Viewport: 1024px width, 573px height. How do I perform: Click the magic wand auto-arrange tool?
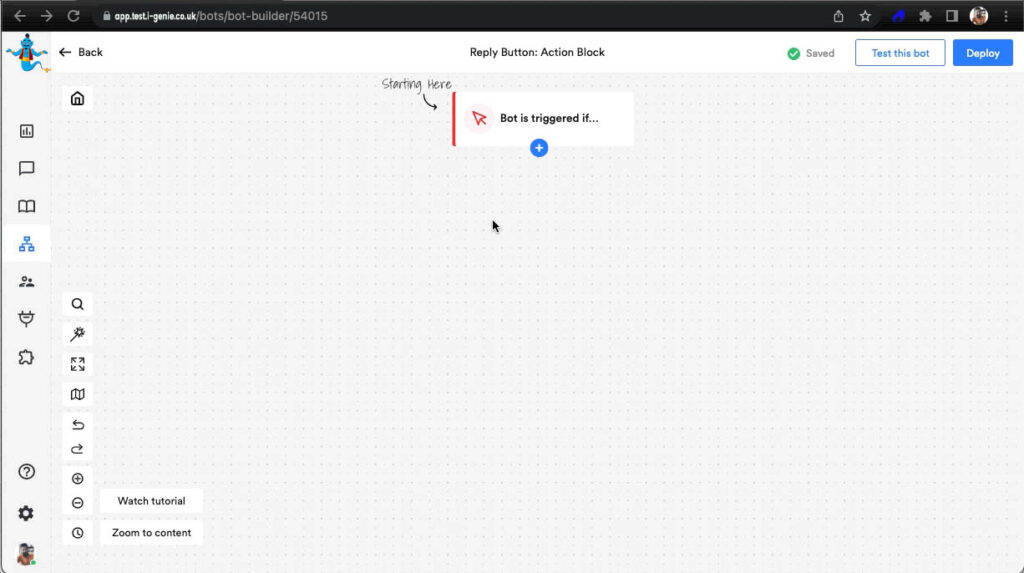tap(77, 334)
